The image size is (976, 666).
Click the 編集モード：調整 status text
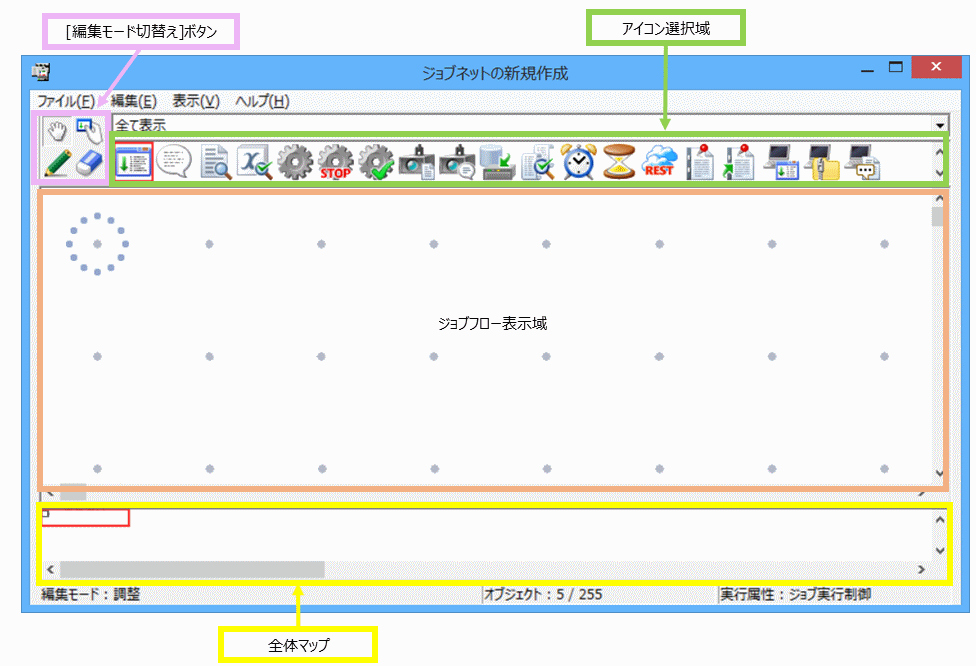coord(91,594)
